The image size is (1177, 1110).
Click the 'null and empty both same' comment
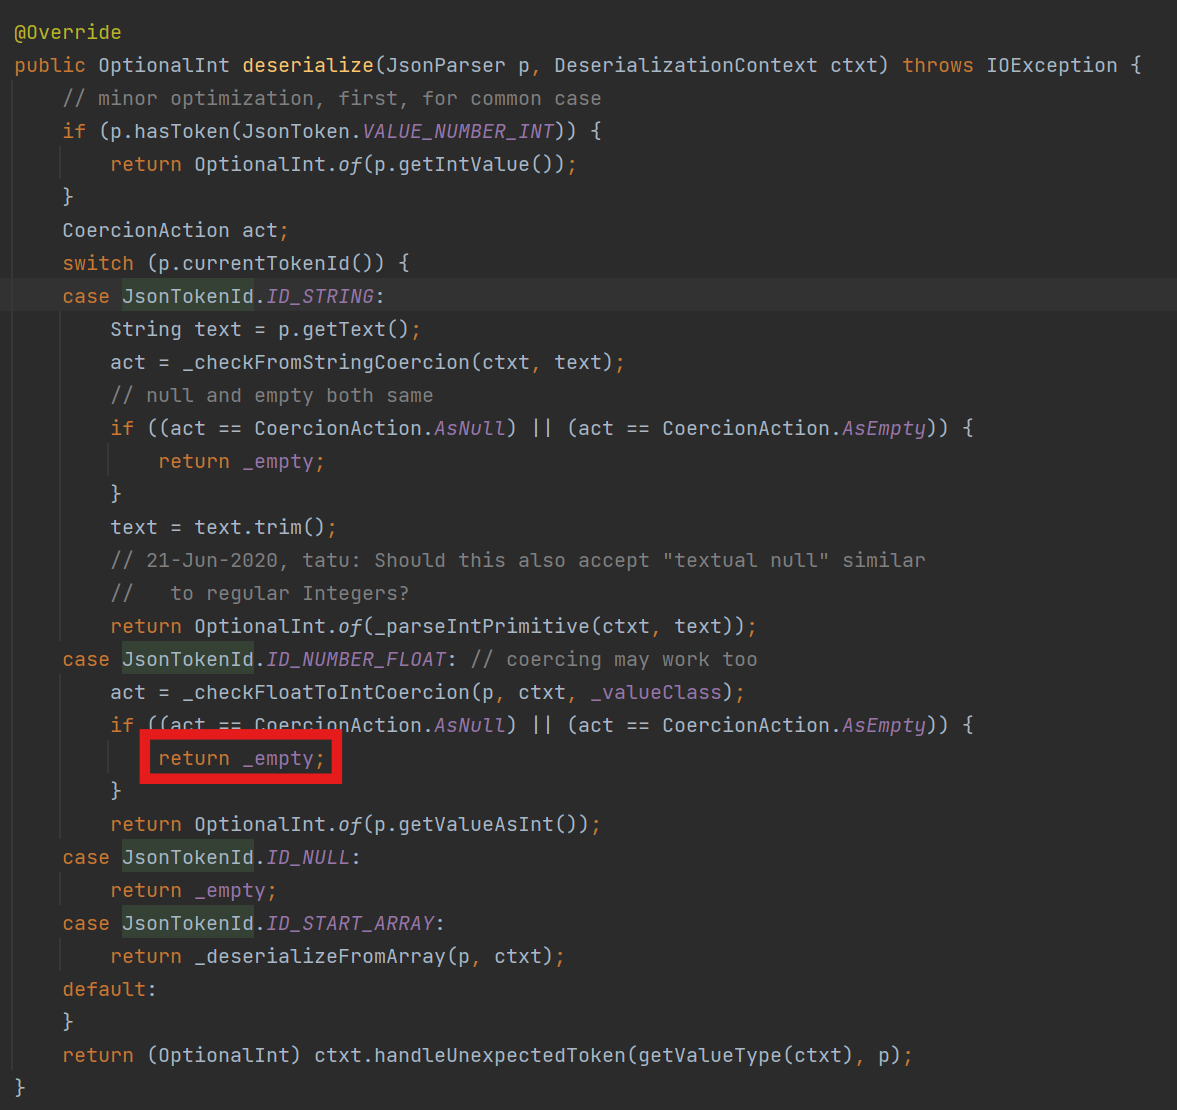point(272,396)
